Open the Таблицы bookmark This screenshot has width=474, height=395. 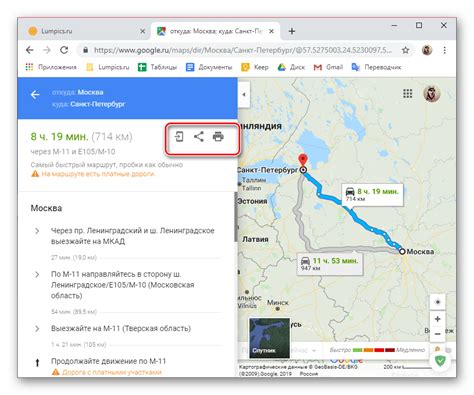[x=157, y=67]
